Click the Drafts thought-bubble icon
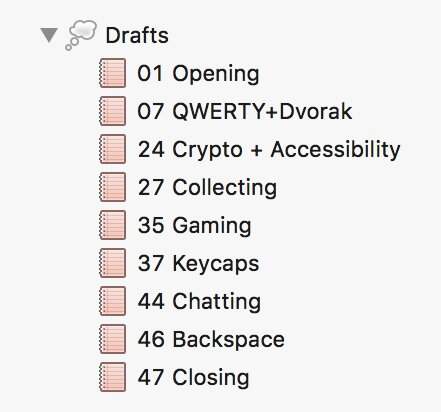This screenshot has width=441, height=412. pos(81,35)
